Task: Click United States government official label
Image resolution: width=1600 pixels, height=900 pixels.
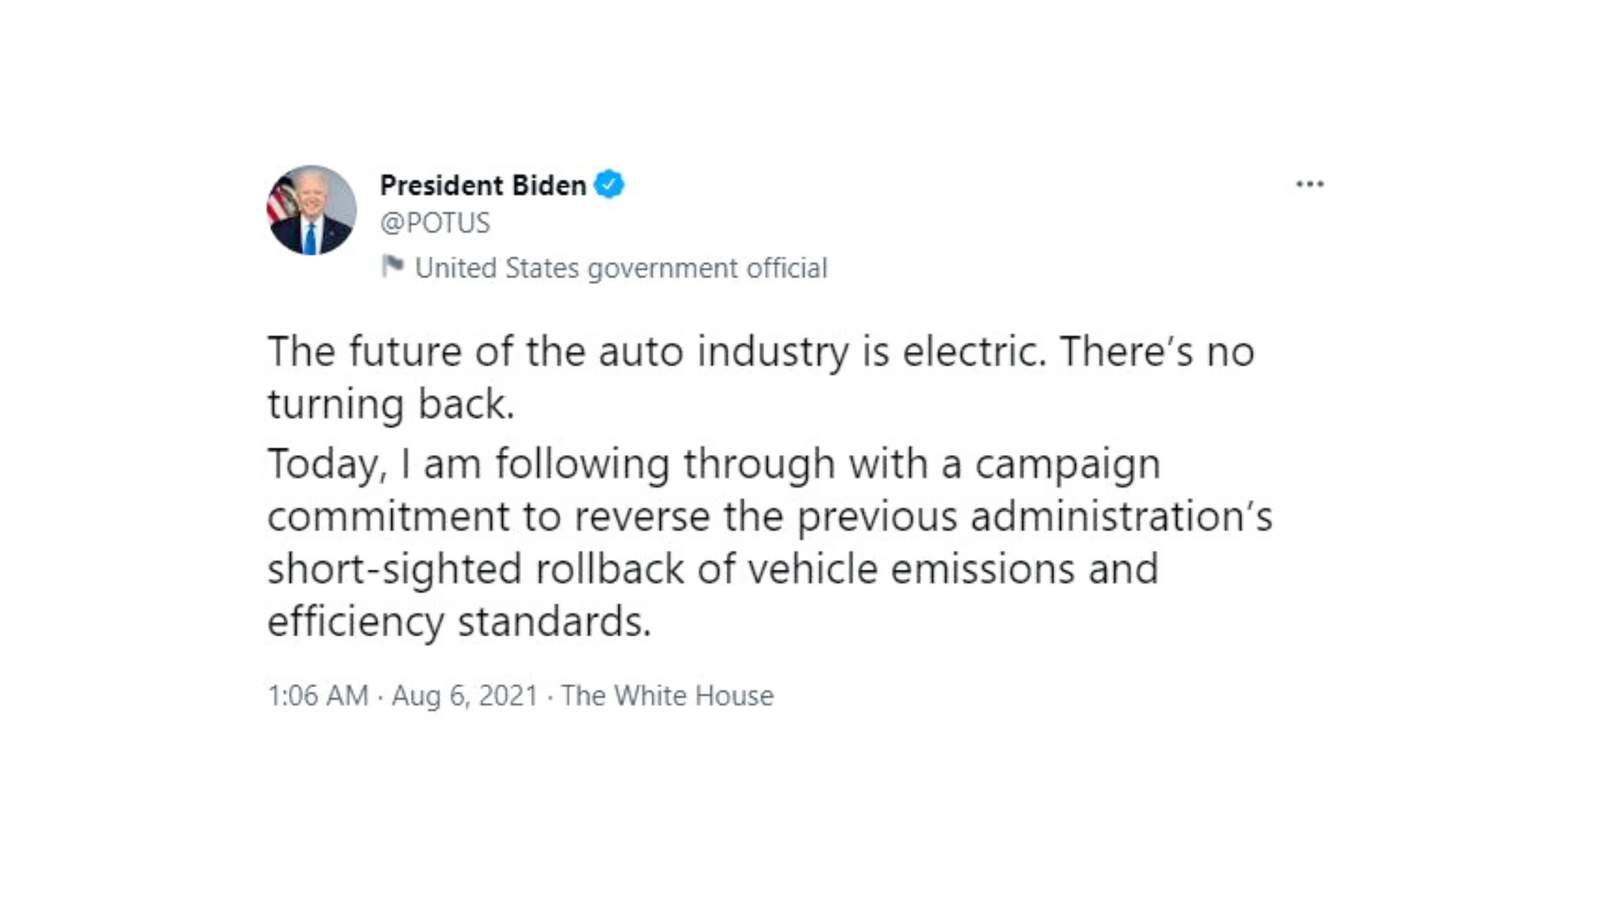Action: point(621,268)
